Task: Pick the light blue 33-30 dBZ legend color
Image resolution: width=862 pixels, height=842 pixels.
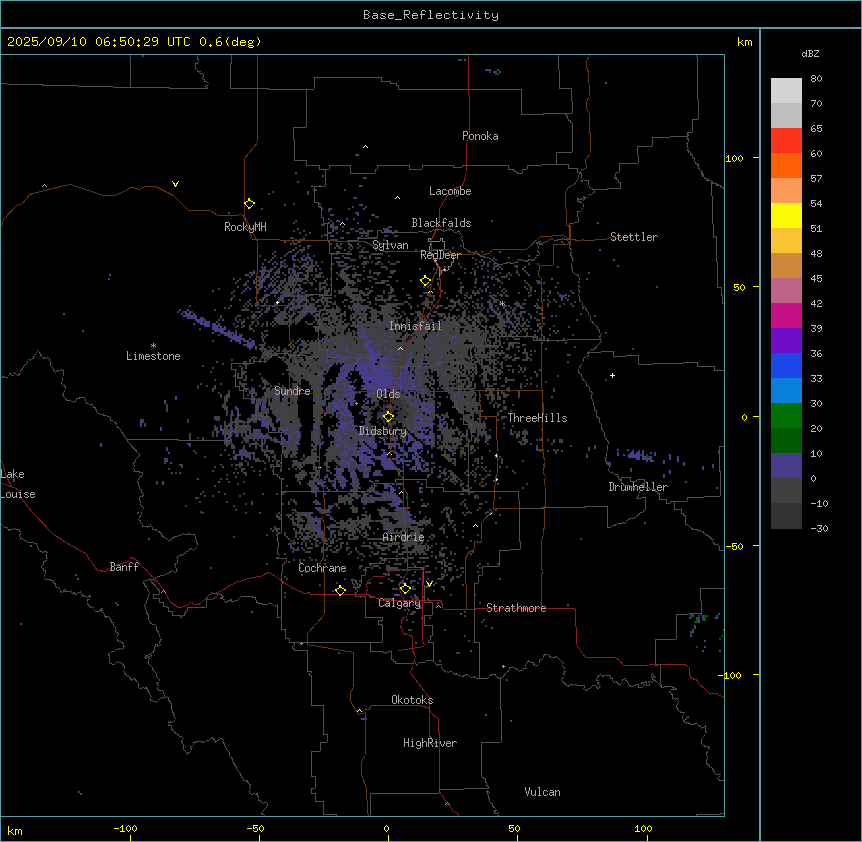Action: click(x=786, y=390)
